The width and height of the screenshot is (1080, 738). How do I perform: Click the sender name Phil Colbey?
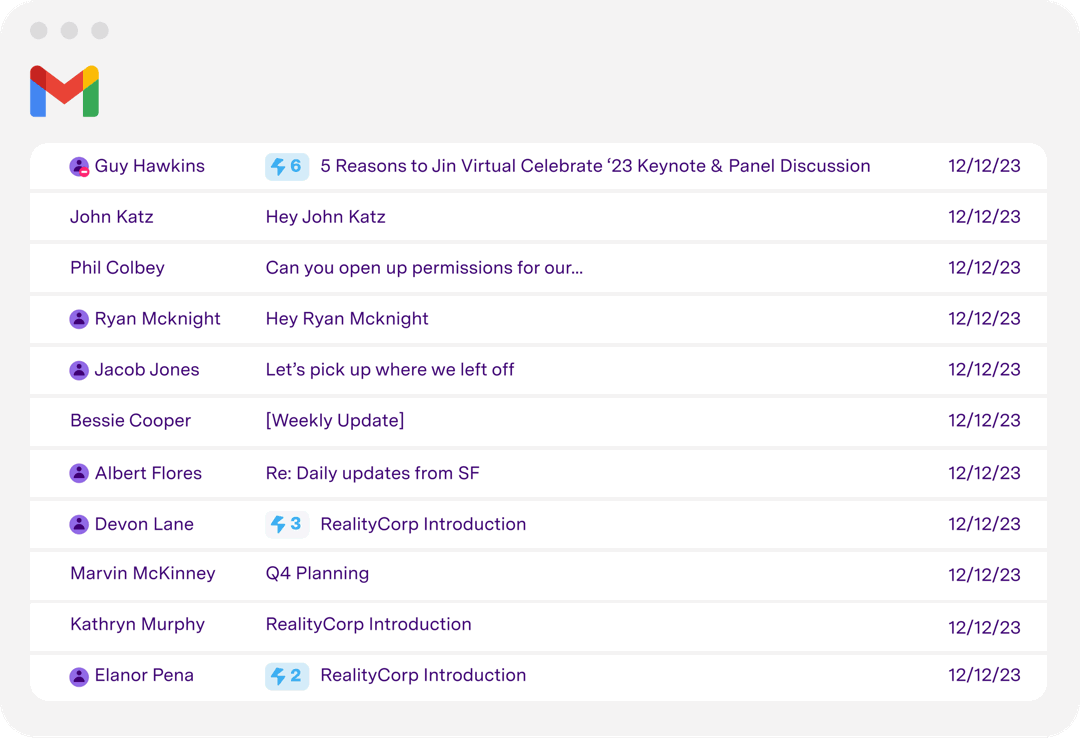coord(117,267)
